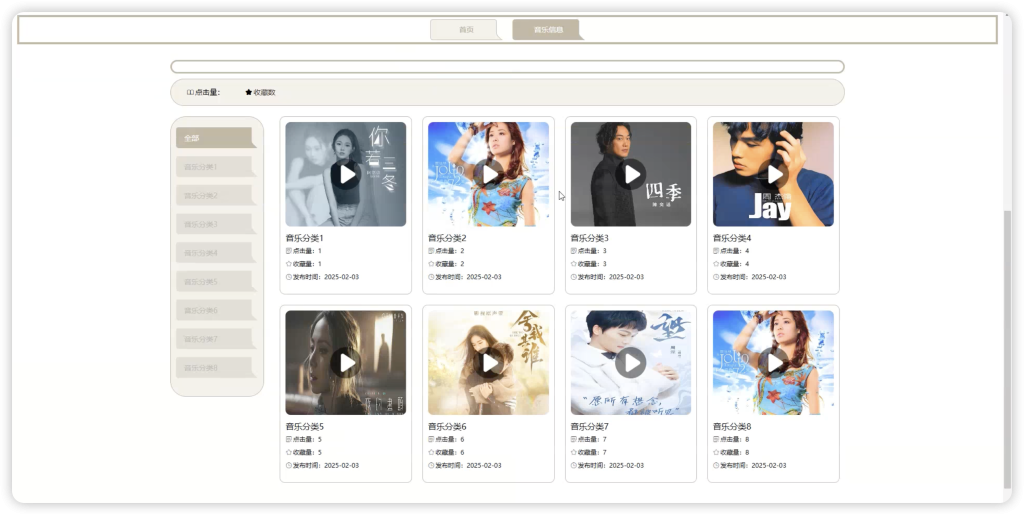Click the 发布时间 clock icon in card 音乐分类5

click(x=289, y=465)
